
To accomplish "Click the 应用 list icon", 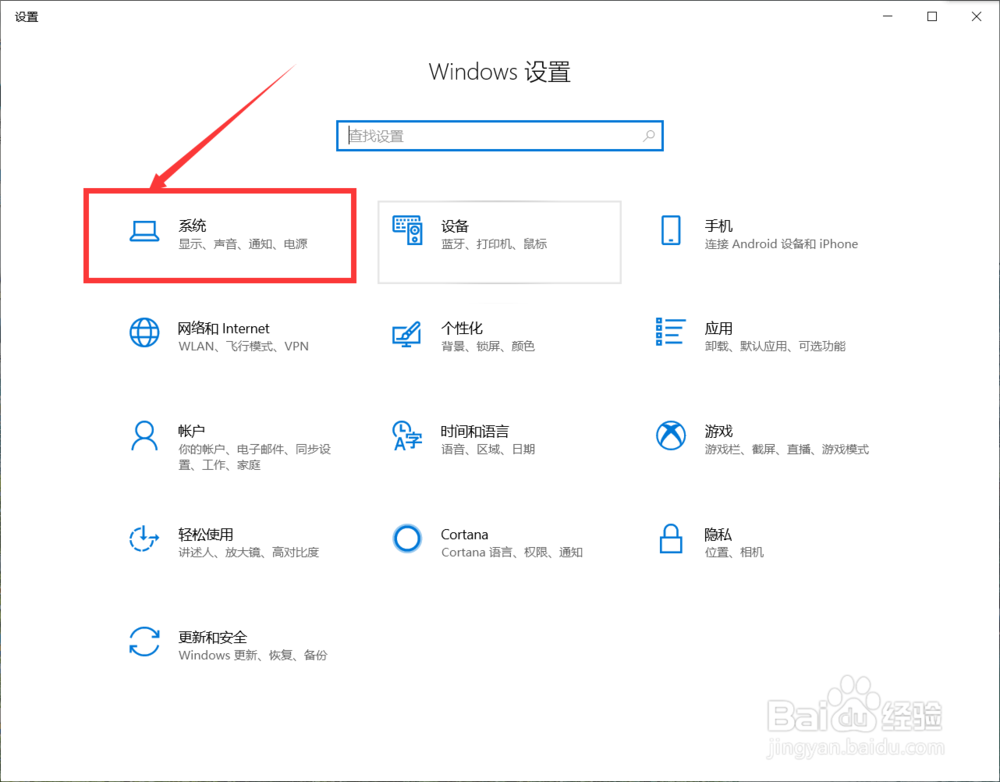I will click(x=670, y=332).
